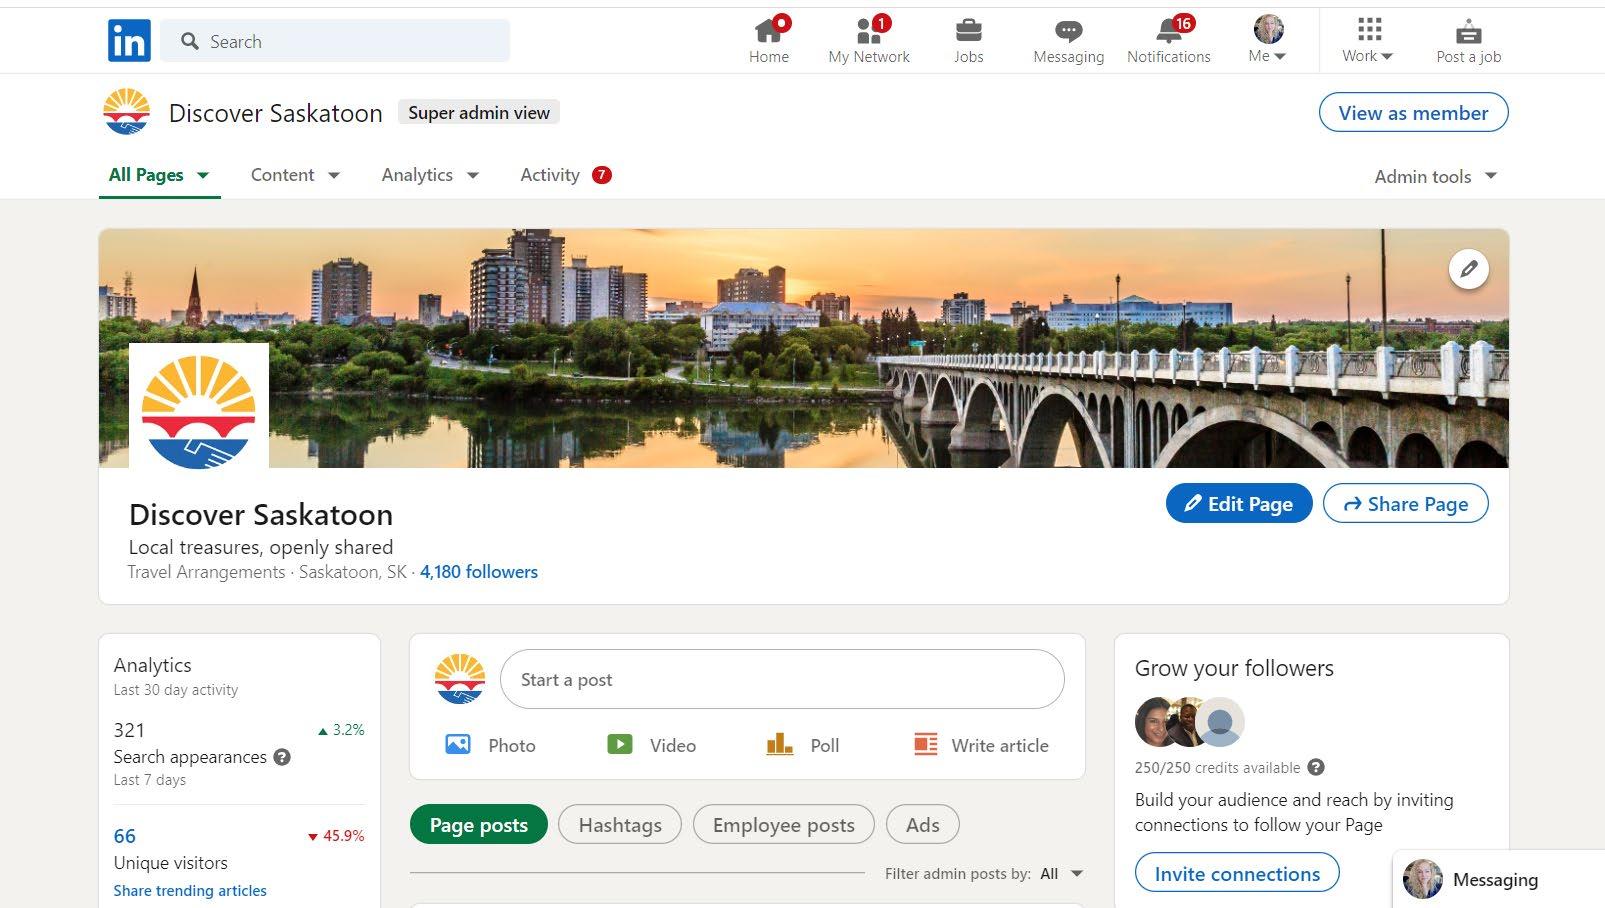Open the All Pages dropdown tab

[159, 175]
